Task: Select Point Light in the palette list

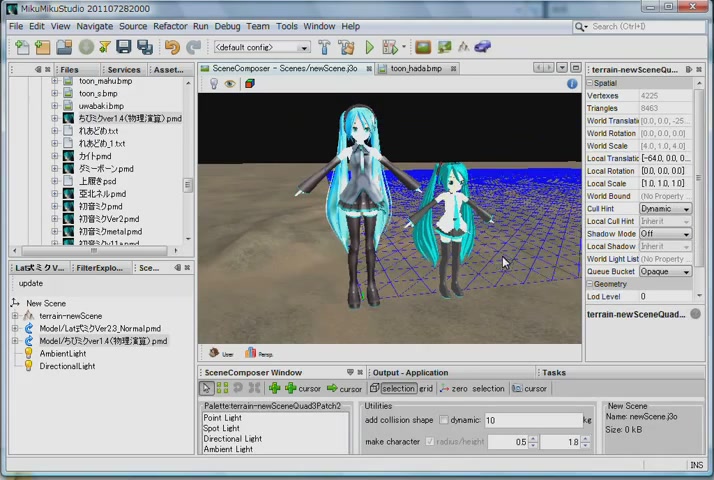Action: (x=223, y=418)
